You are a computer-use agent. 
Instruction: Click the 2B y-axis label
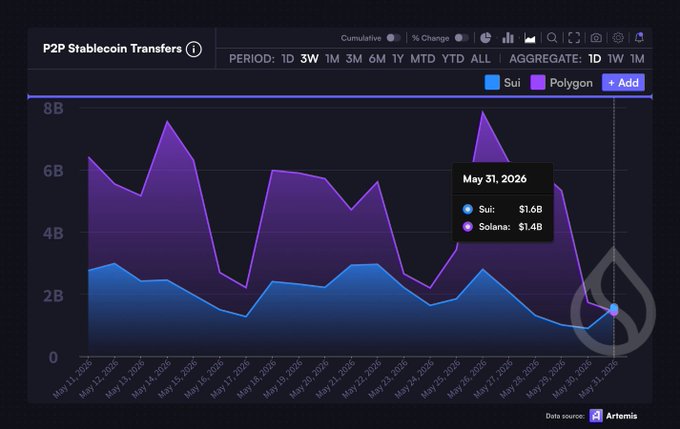[x=53, y=296]
